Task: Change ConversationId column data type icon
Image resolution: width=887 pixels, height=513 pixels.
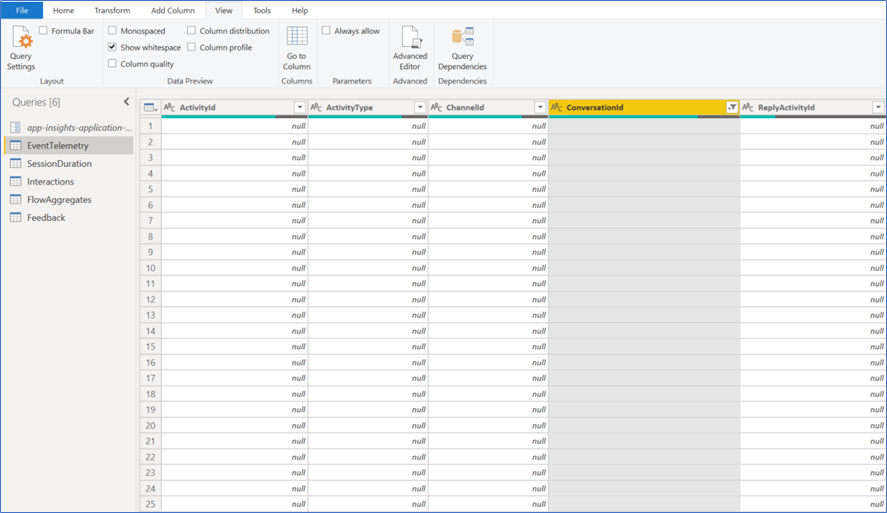Action: pos(557,107)
